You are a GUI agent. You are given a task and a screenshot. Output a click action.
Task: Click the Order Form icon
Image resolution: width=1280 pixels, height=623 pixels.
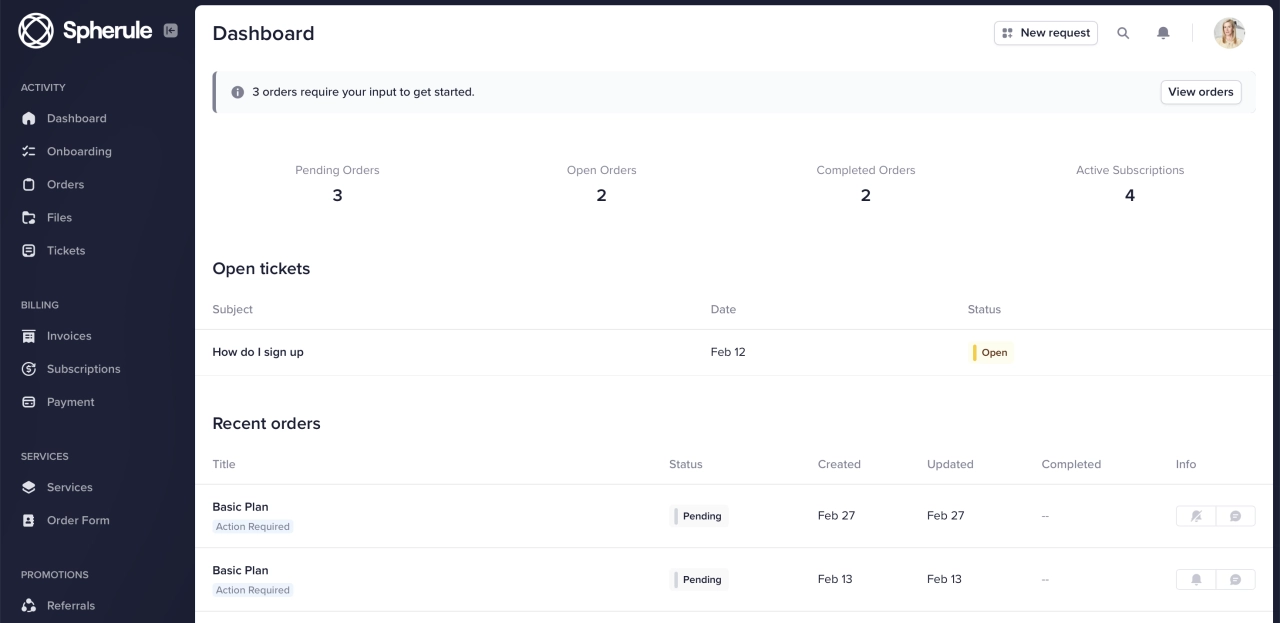coord(29,520)
